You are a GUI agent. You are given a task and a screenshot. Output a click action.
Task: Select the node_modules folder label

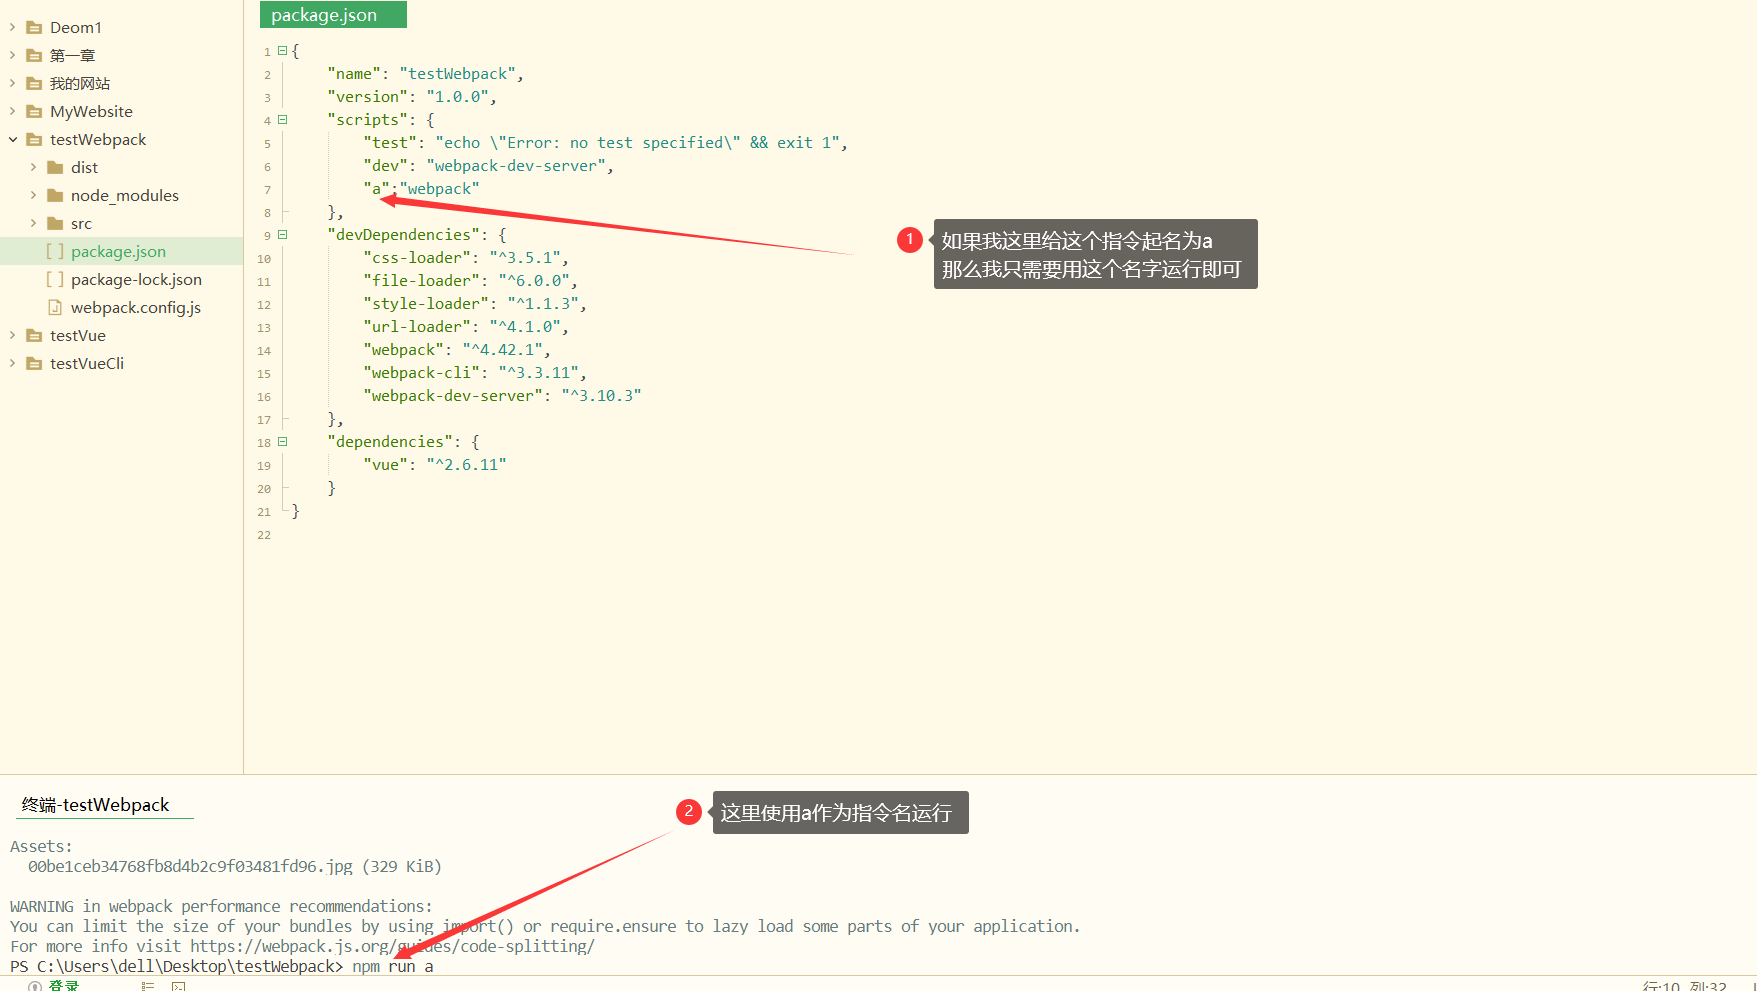125,196
